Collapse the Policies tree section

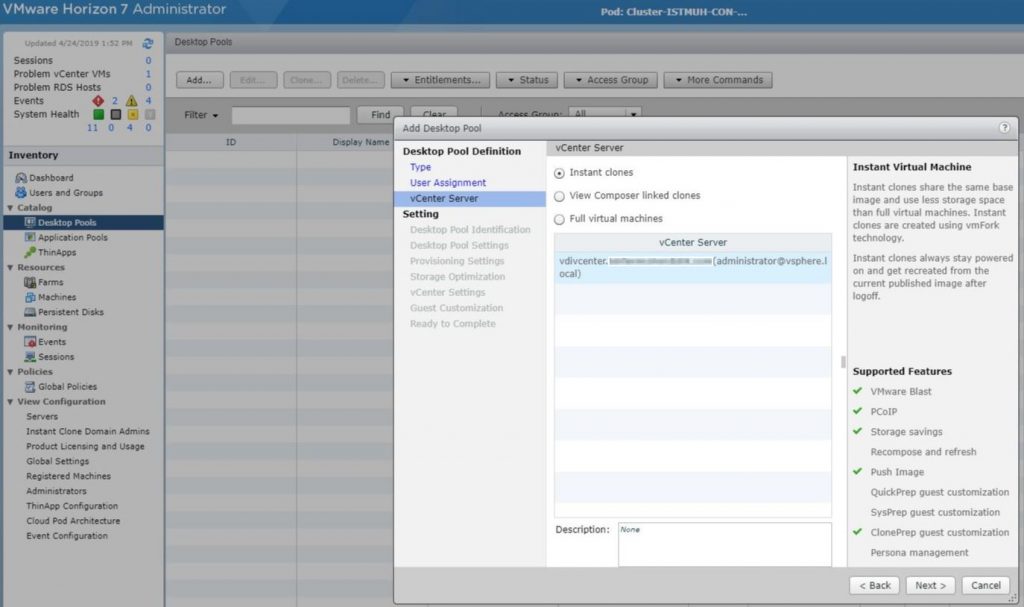tap(10, 372)
